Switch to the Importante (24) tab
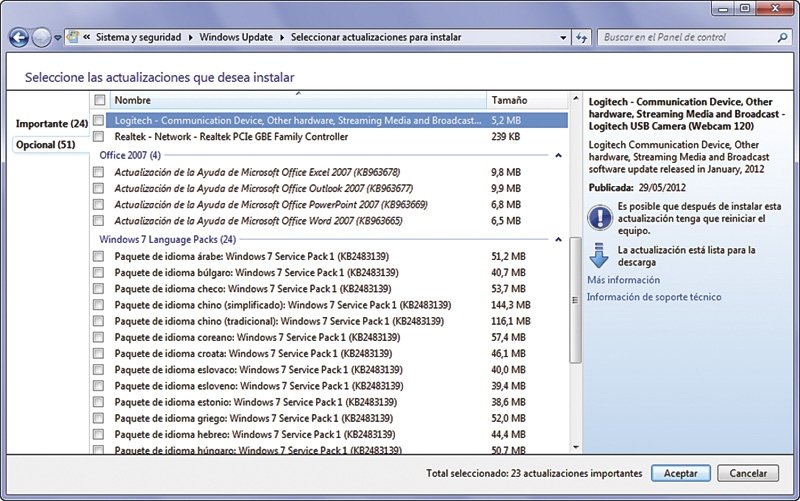This screenshot has height=501, width=800. [x=52, y=123]
